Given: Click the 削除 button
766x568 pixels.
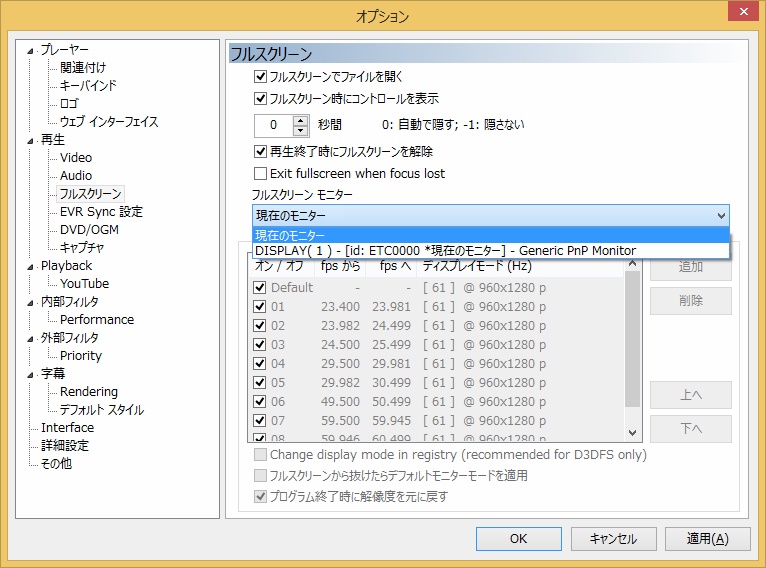Looking at the screenshot, I should pos(690,301).
